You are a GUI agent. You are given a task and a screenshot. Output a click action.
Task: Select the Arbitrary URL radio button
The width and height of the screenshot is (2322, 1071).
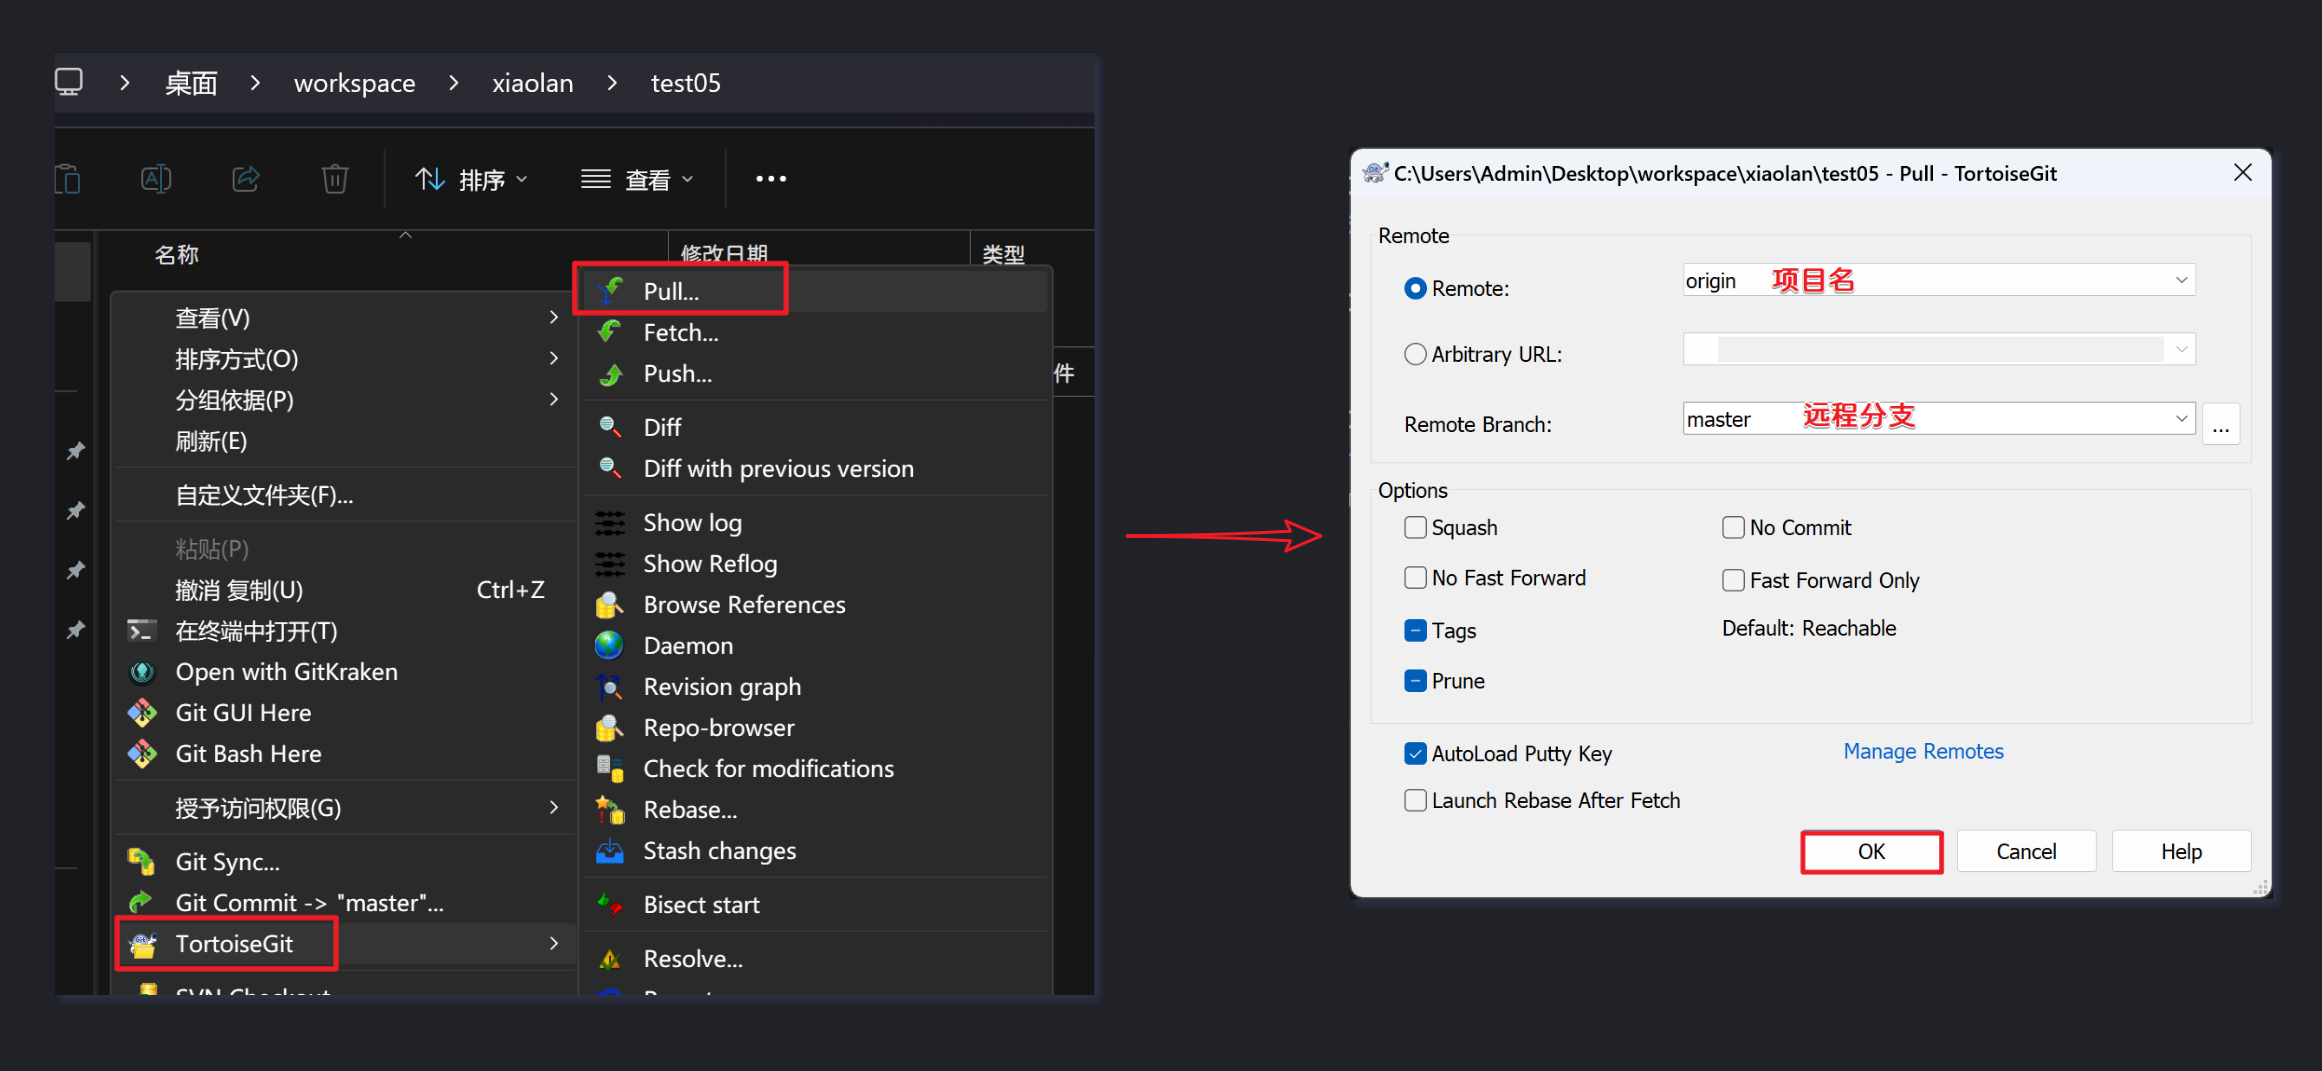coord(1415,354)
